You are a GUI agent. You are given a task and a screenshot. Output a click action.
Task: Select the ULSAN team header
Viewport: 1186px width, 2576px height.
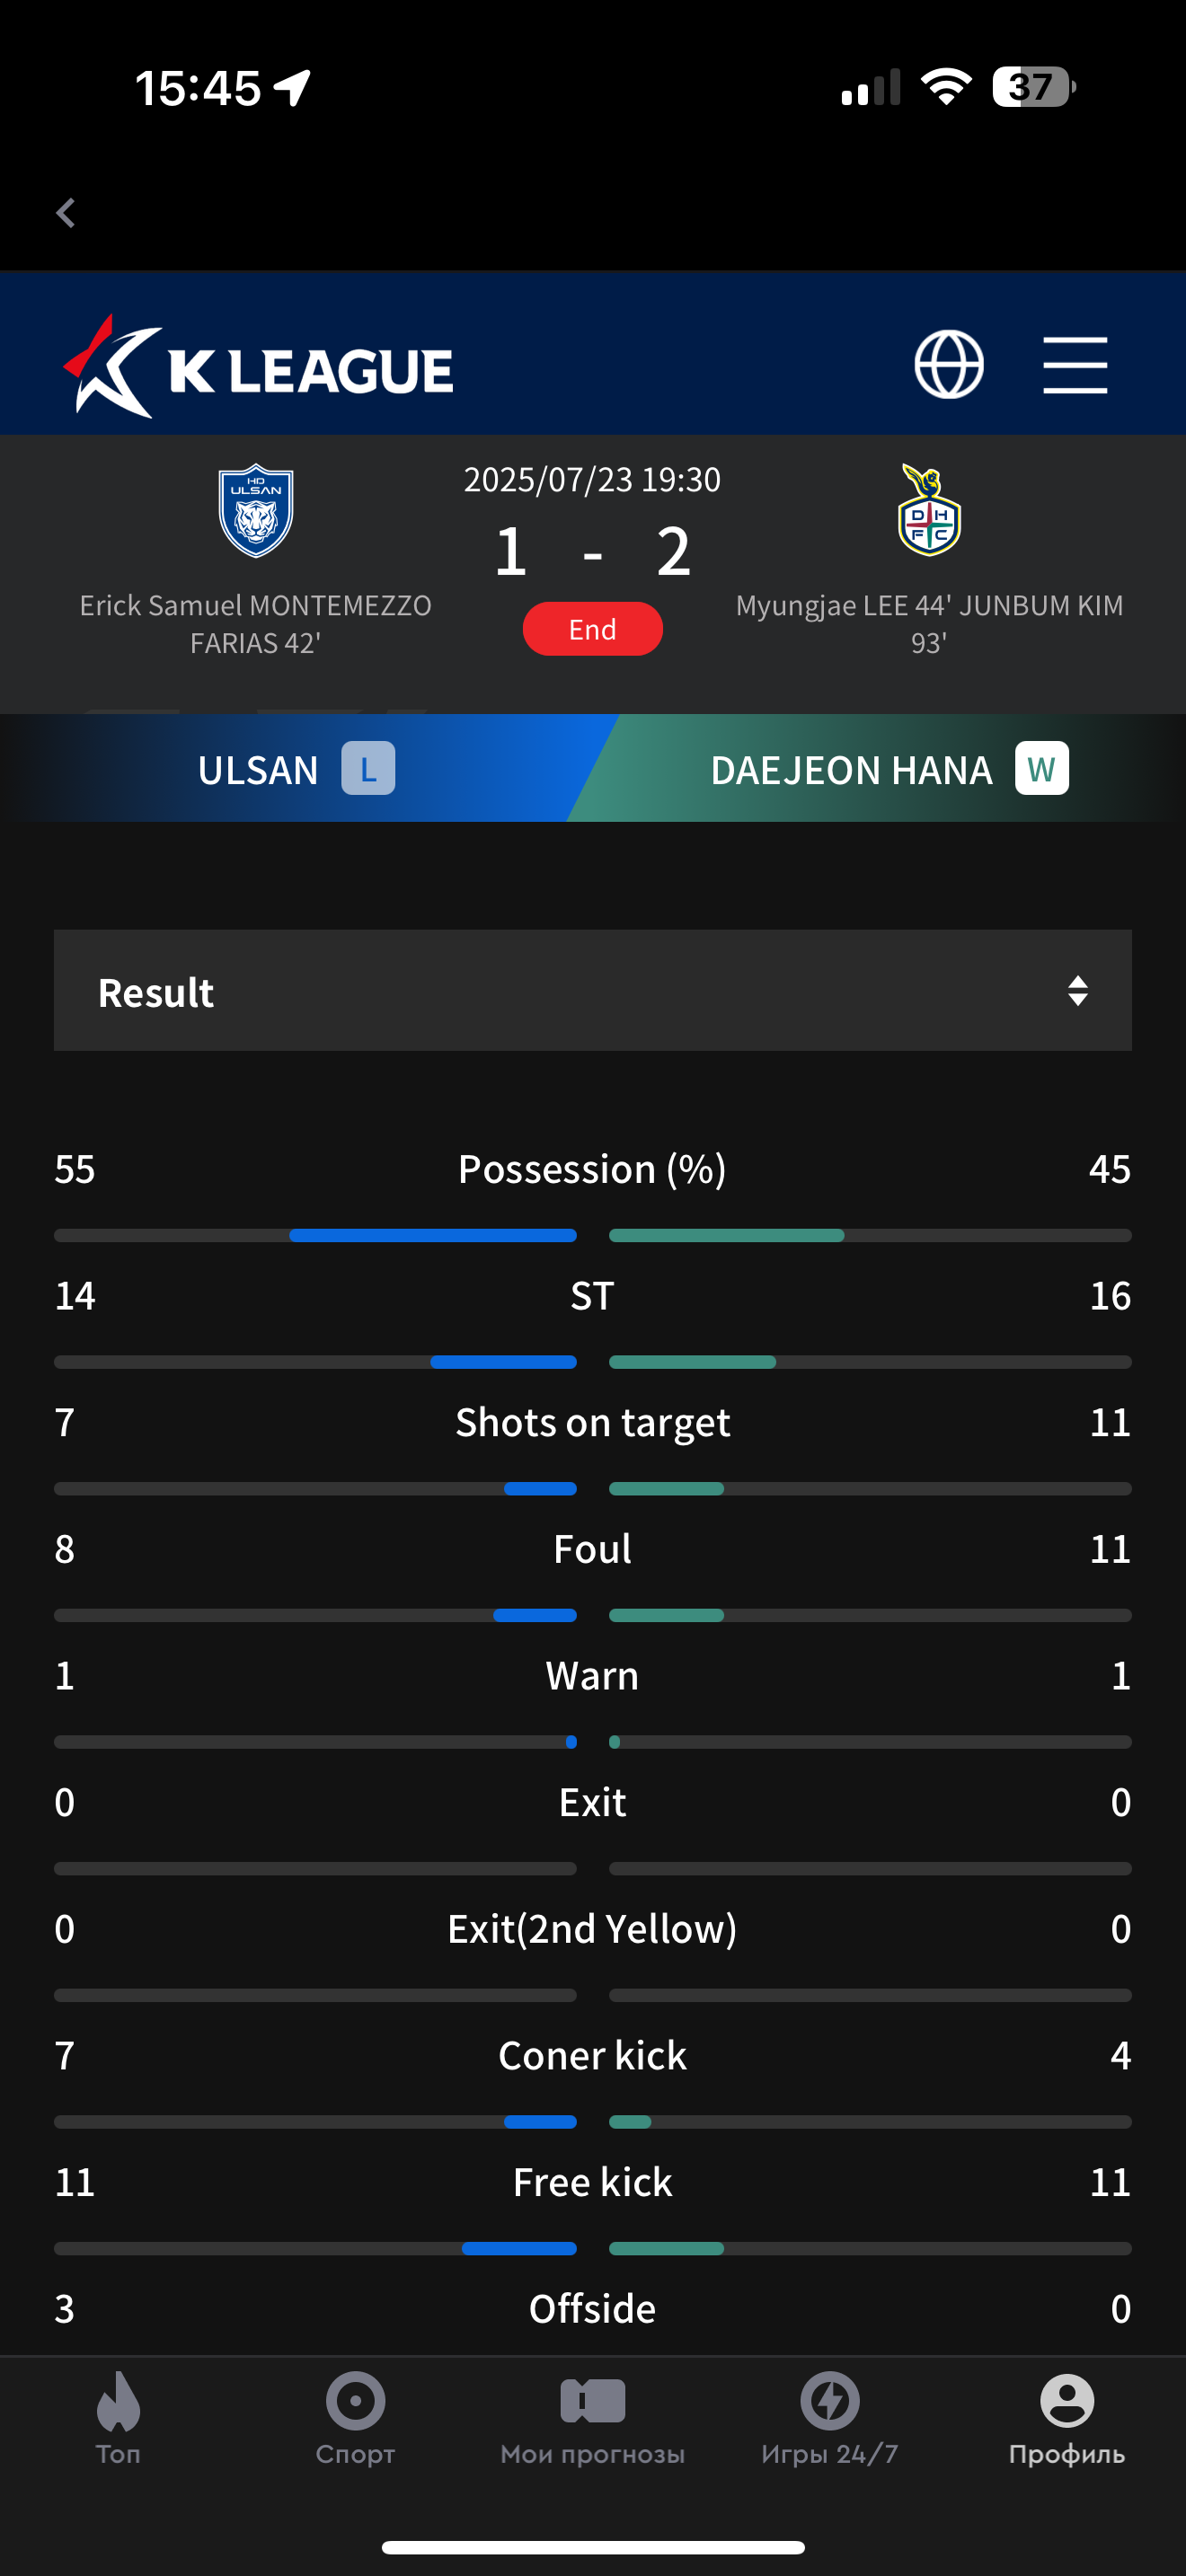(x=258, y=770)
